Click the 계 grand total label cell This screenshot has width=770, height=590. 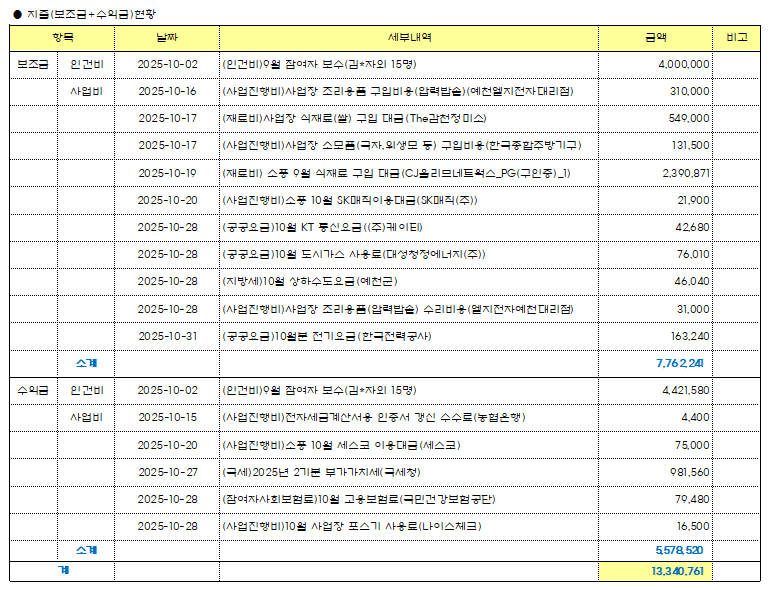62,571
